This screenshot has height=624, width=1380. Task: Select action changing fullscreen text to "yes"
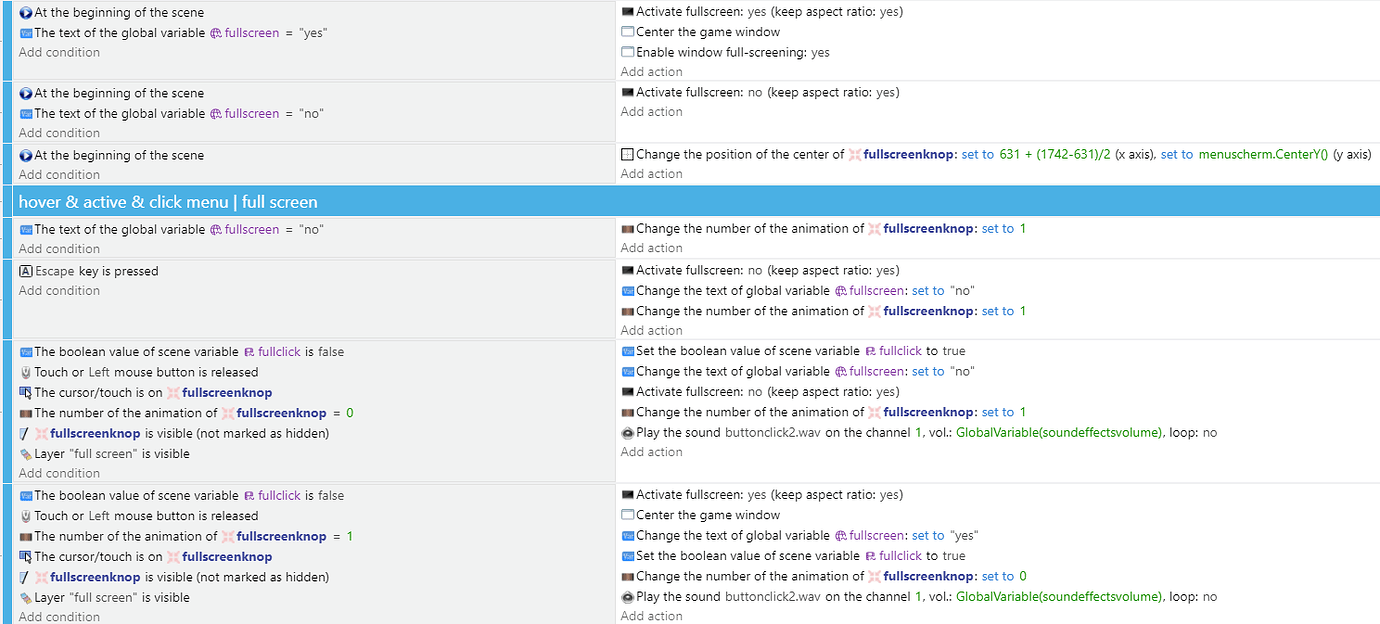click(800, 535)
